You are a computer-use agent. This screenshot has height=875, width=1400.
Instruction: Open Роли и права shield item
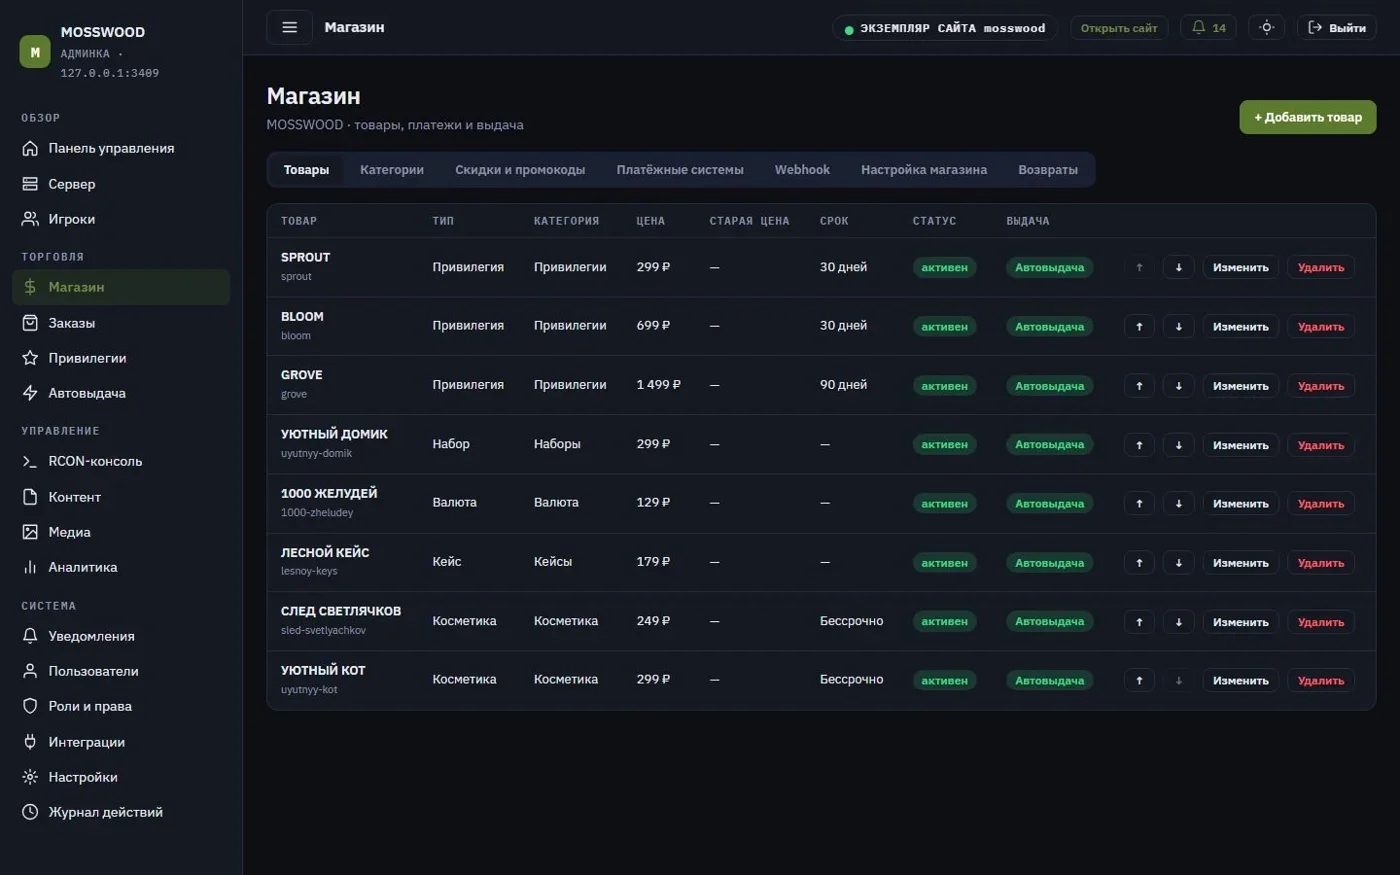pyautogui.click(x=121, y=706)
